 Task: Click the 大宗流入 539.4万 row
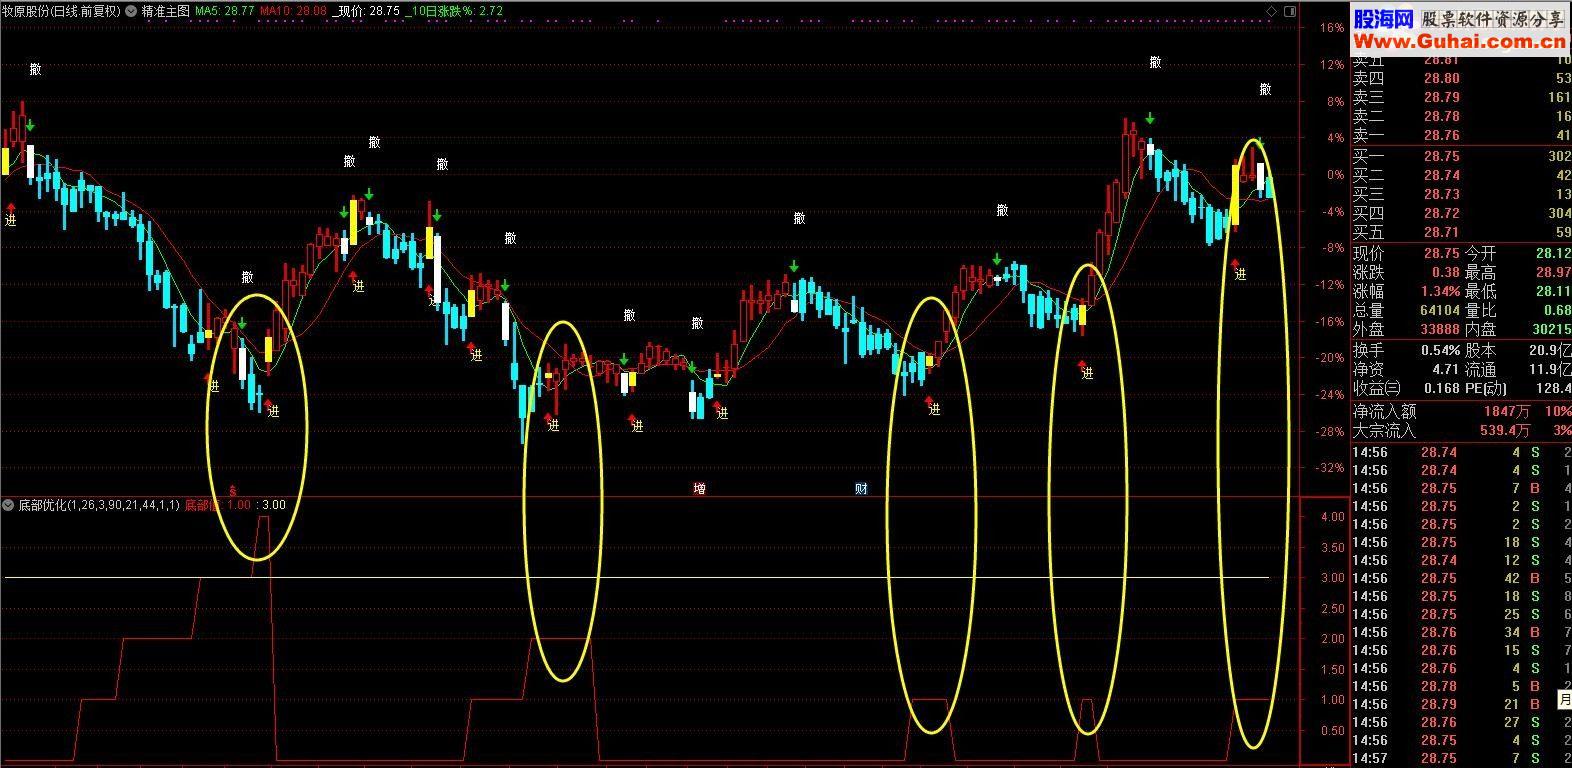(x=1461, y=431)
